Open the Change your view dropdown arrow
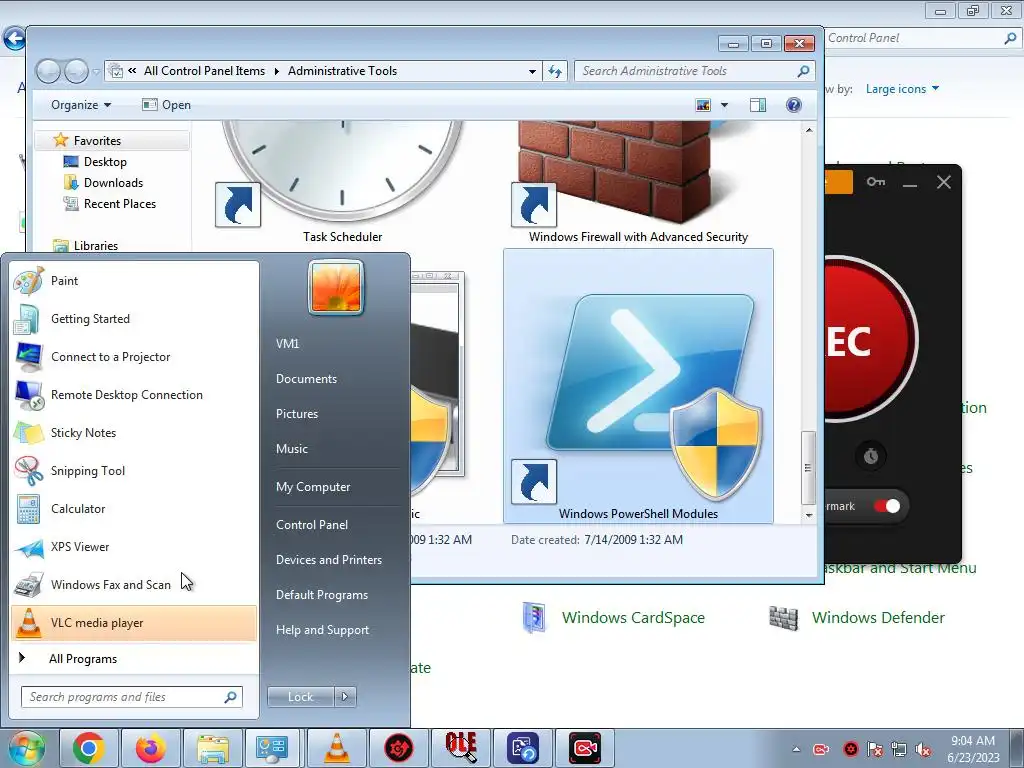 724,105
